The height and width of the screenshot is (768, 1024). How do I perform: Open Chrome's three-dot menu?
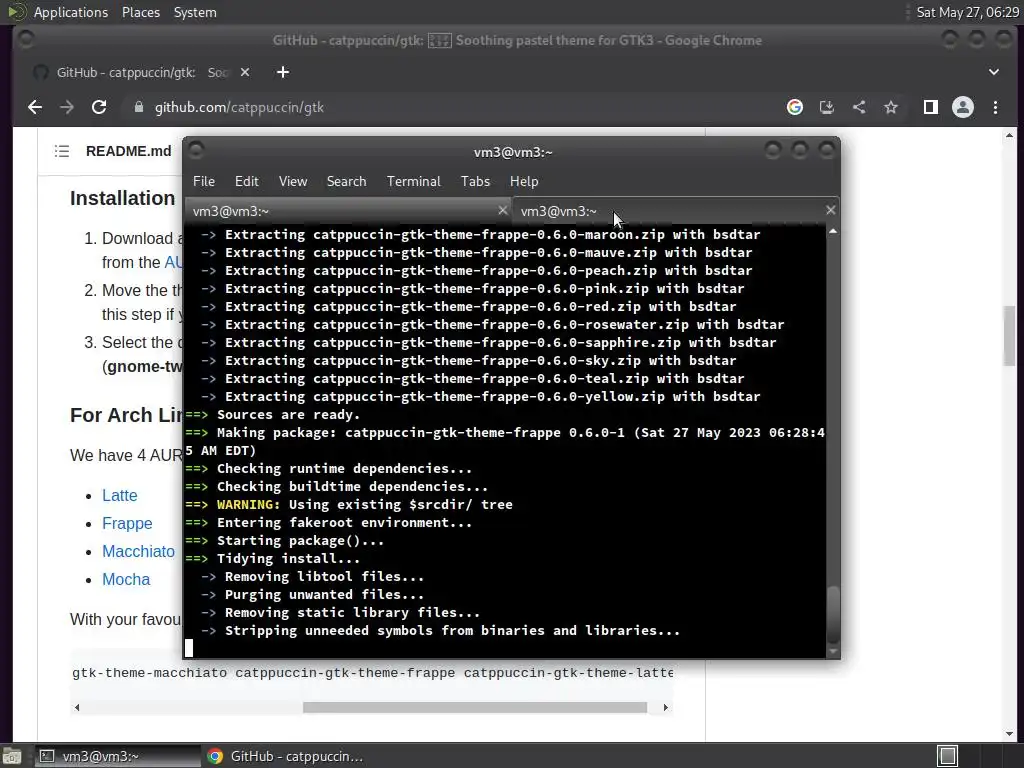[995, 108]
